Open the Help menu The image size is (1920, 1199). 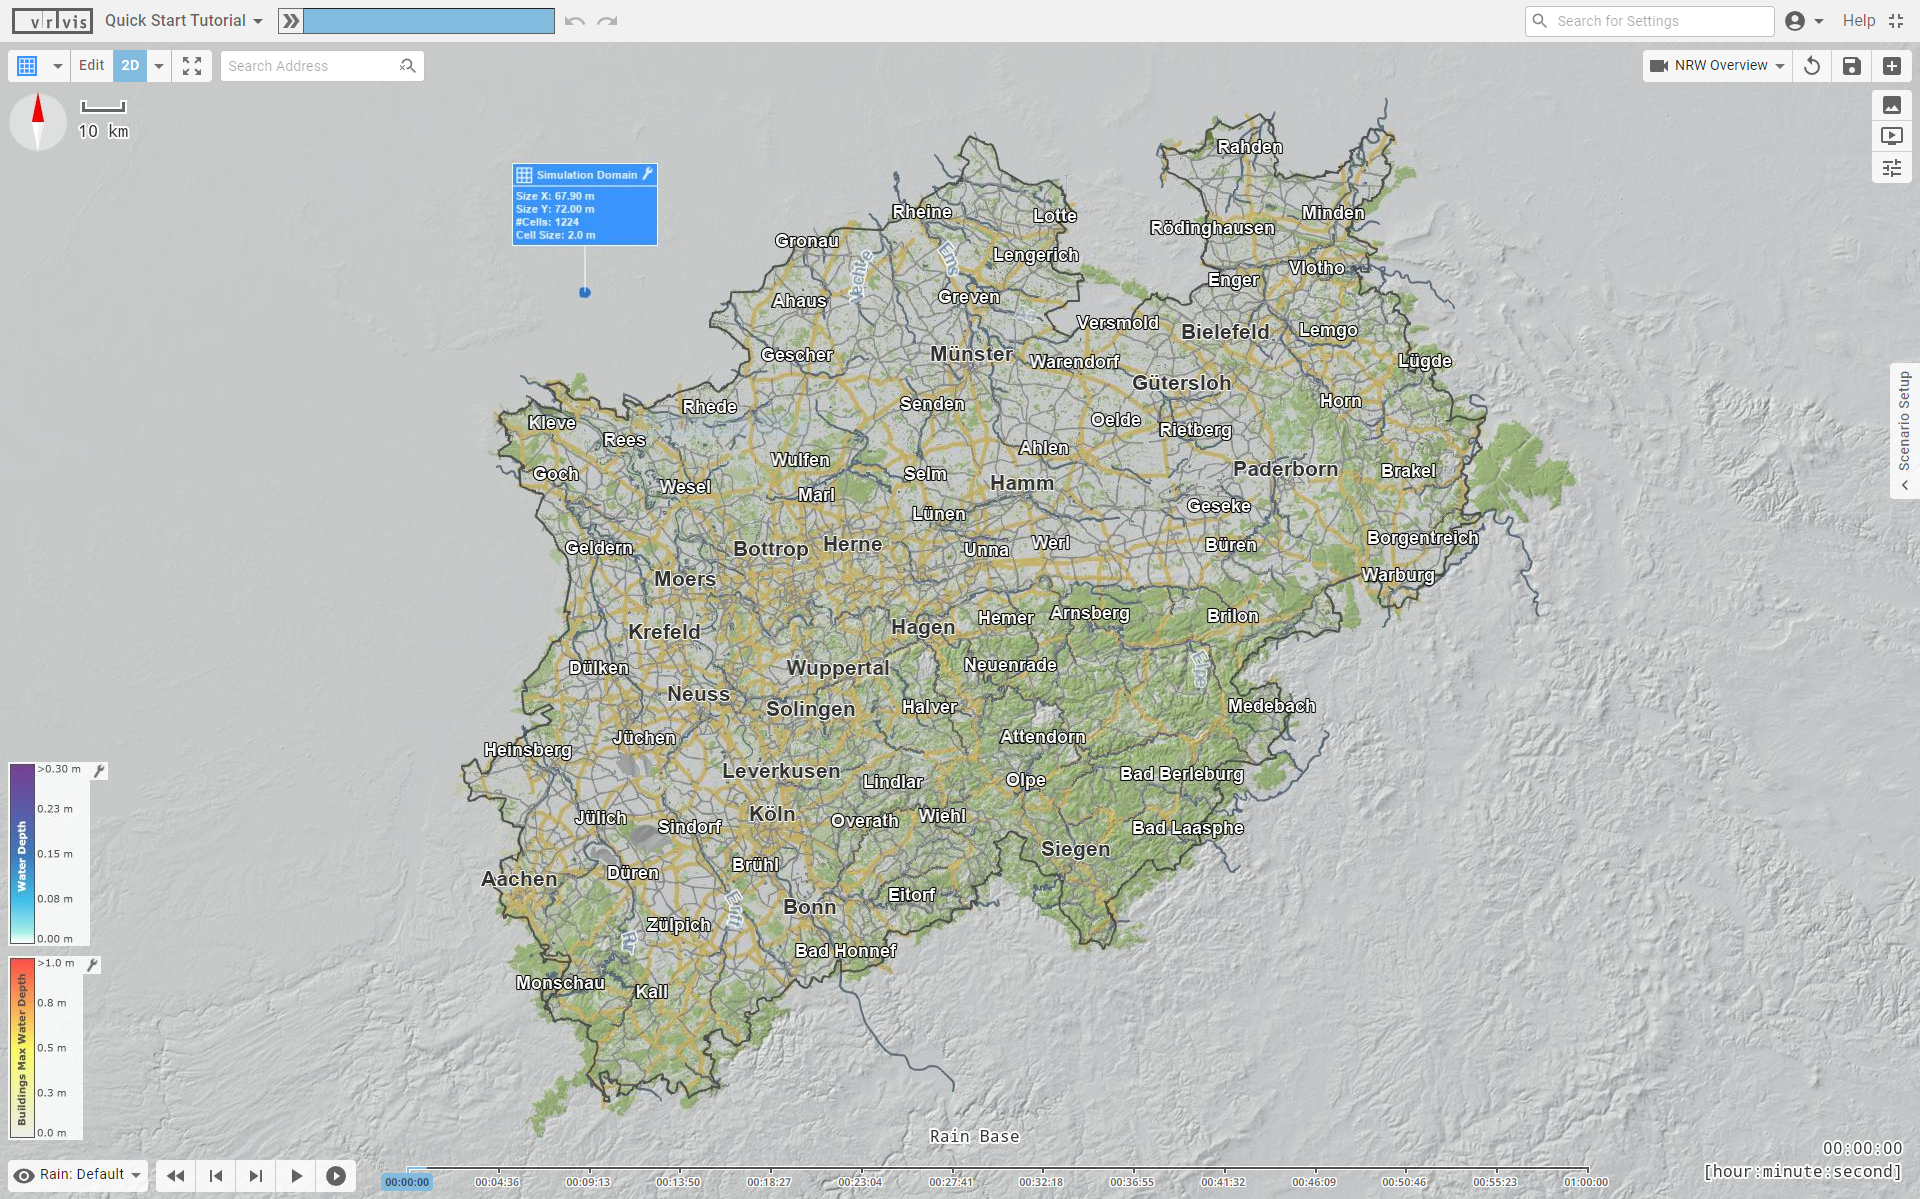coord(1858,21)
